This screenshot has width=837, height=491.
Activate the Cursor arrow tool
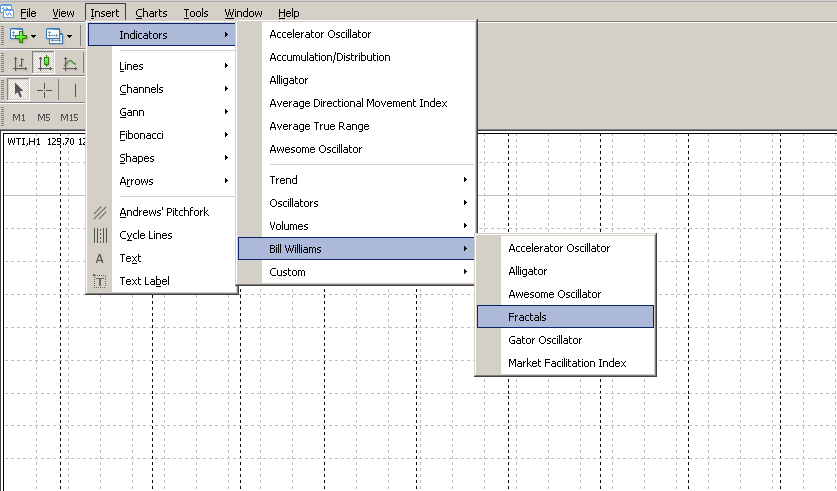point(18,90)
